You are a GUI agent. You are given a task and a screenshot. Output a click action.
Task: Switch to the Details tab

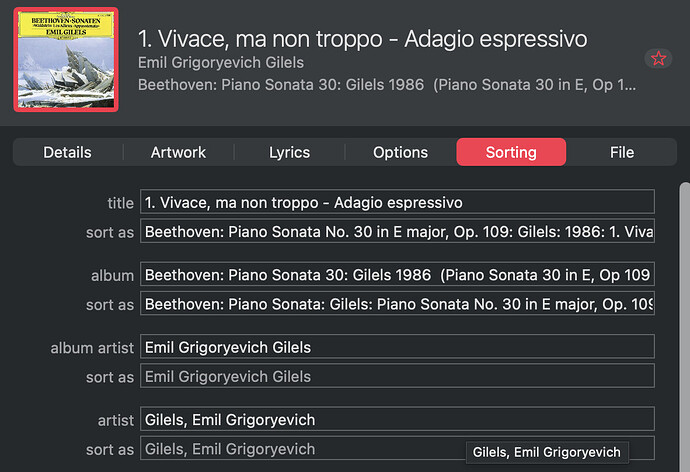click(x=67, y=152)
